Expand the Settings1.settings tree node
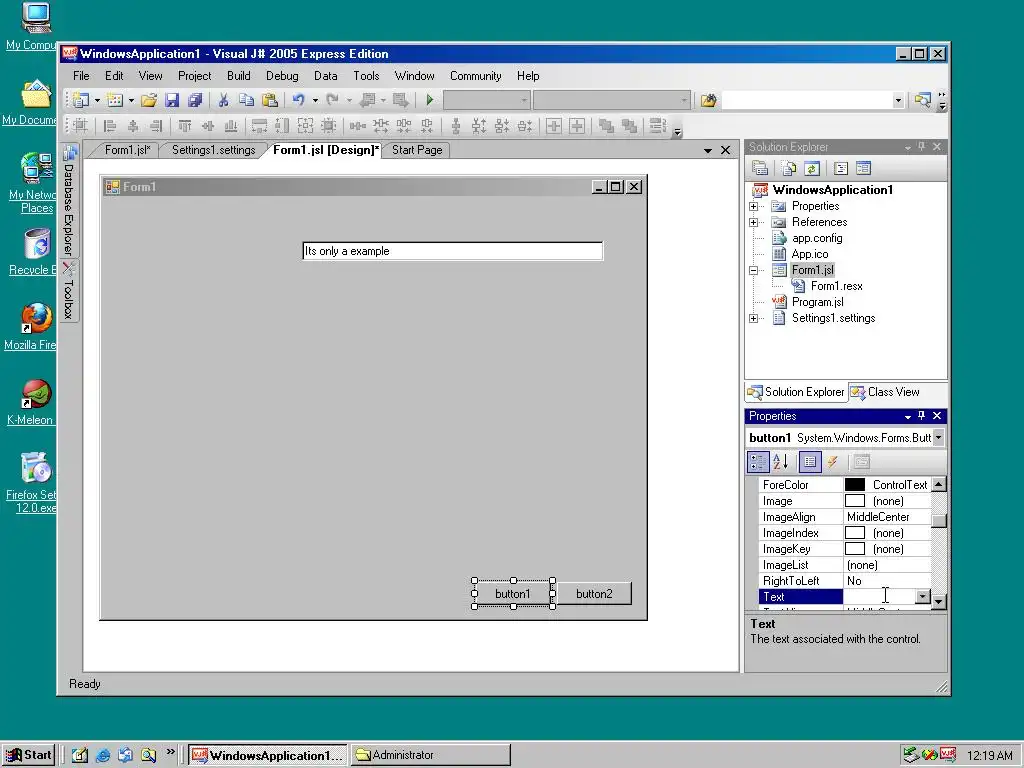Screen dimensions: 1024x768 [x=754, y=319]
